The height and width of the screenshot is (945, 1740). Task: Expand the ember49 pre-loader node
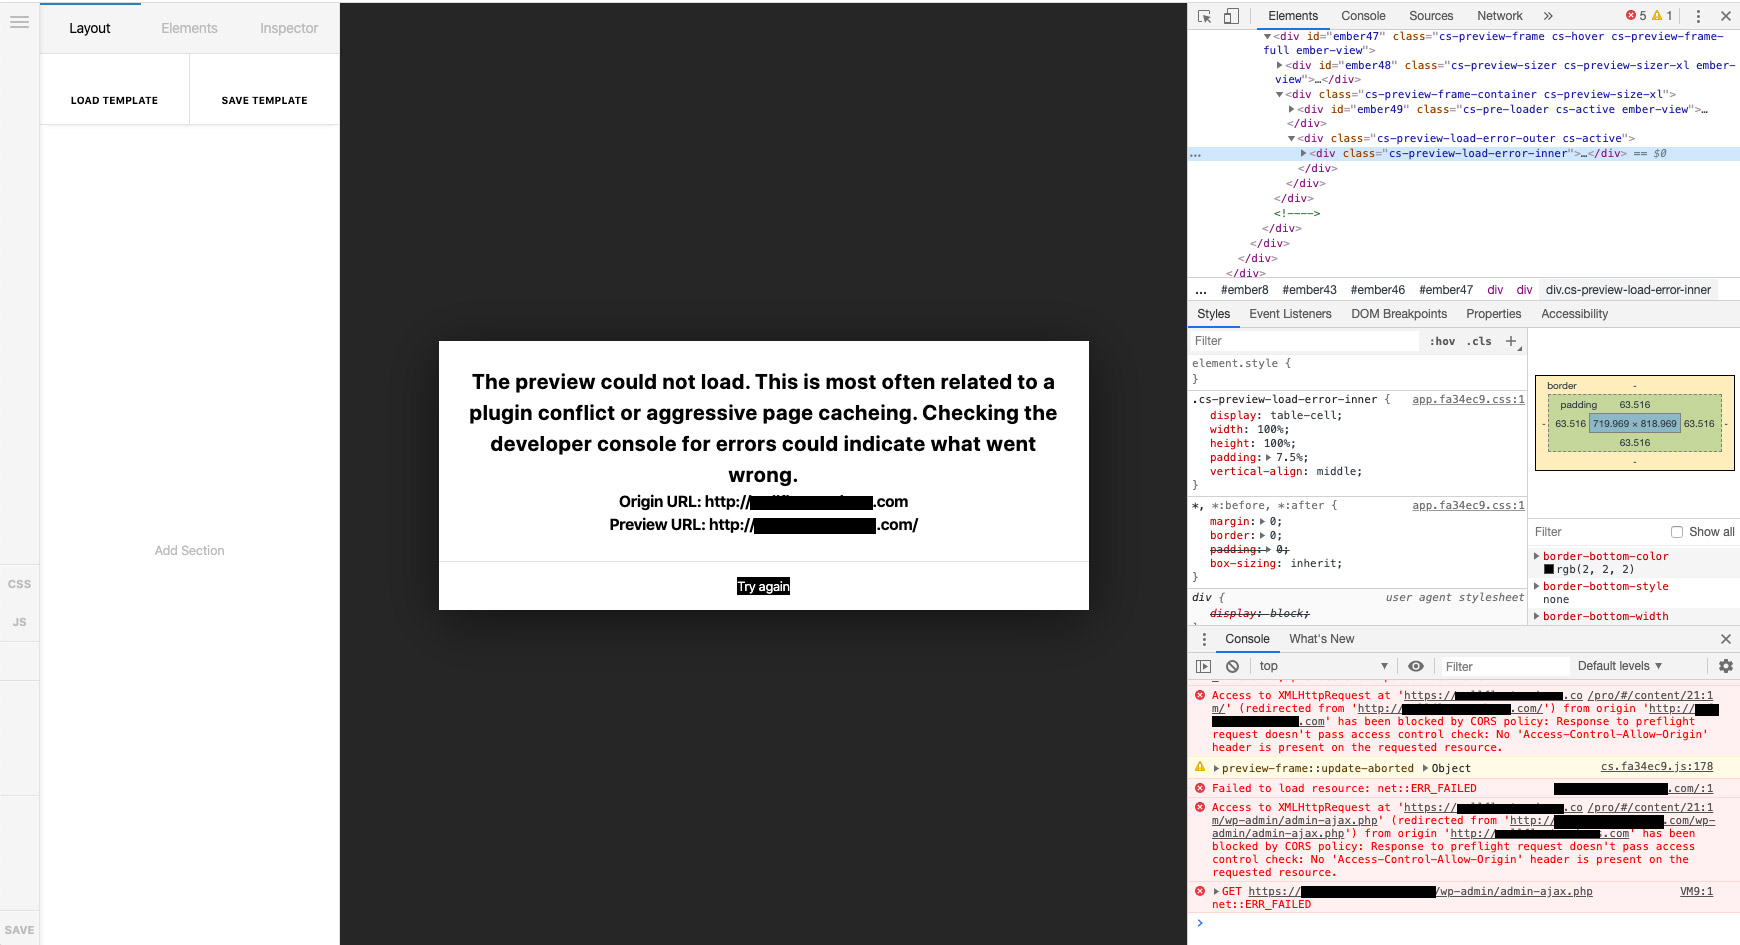pos(1292,109)
